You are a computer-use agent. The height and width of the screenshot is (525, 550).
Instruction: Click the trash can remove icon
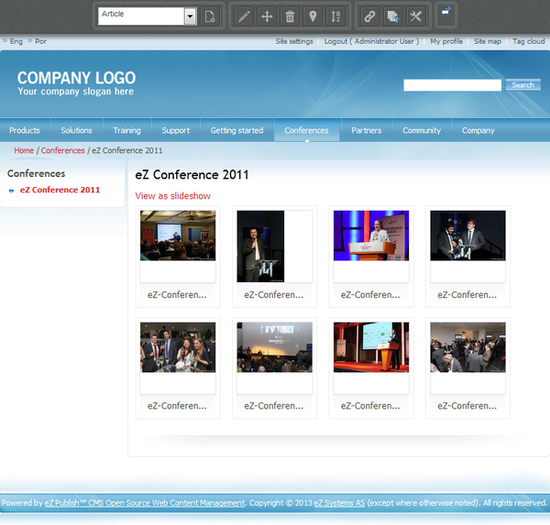click(x=290, y=16)
